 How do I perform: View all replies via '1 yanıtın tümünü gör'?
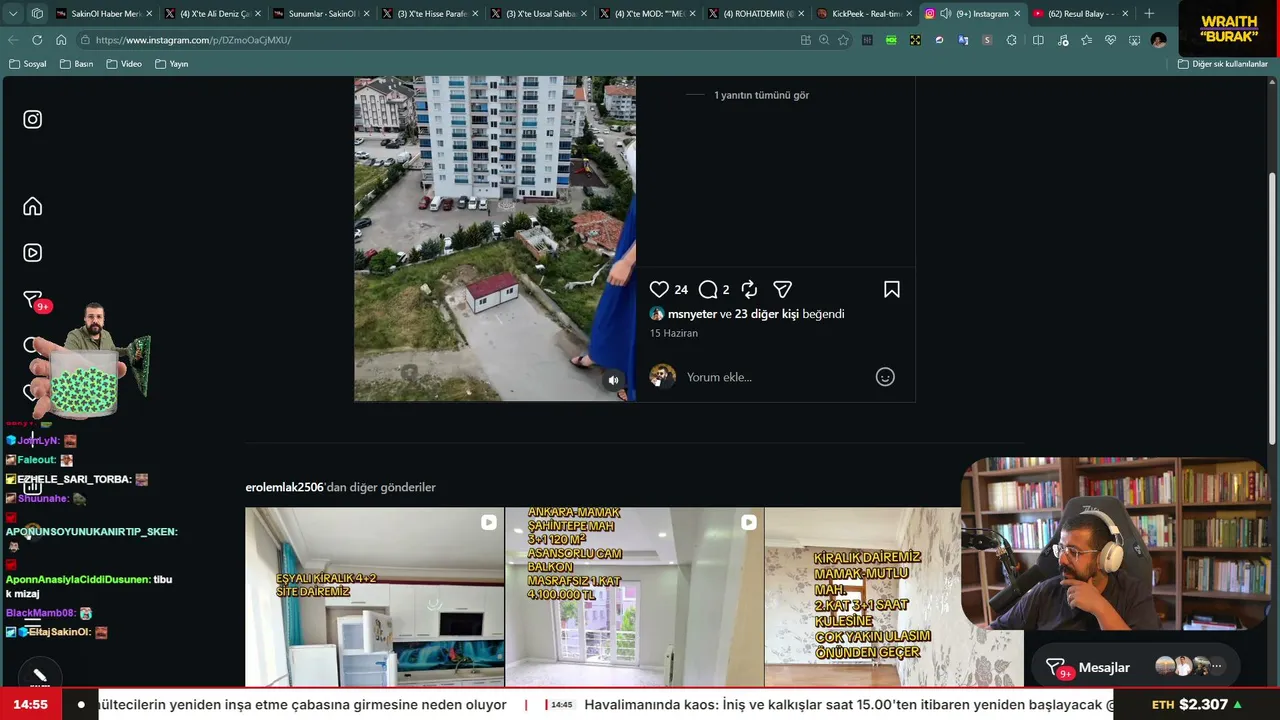(x=761, y=95)
